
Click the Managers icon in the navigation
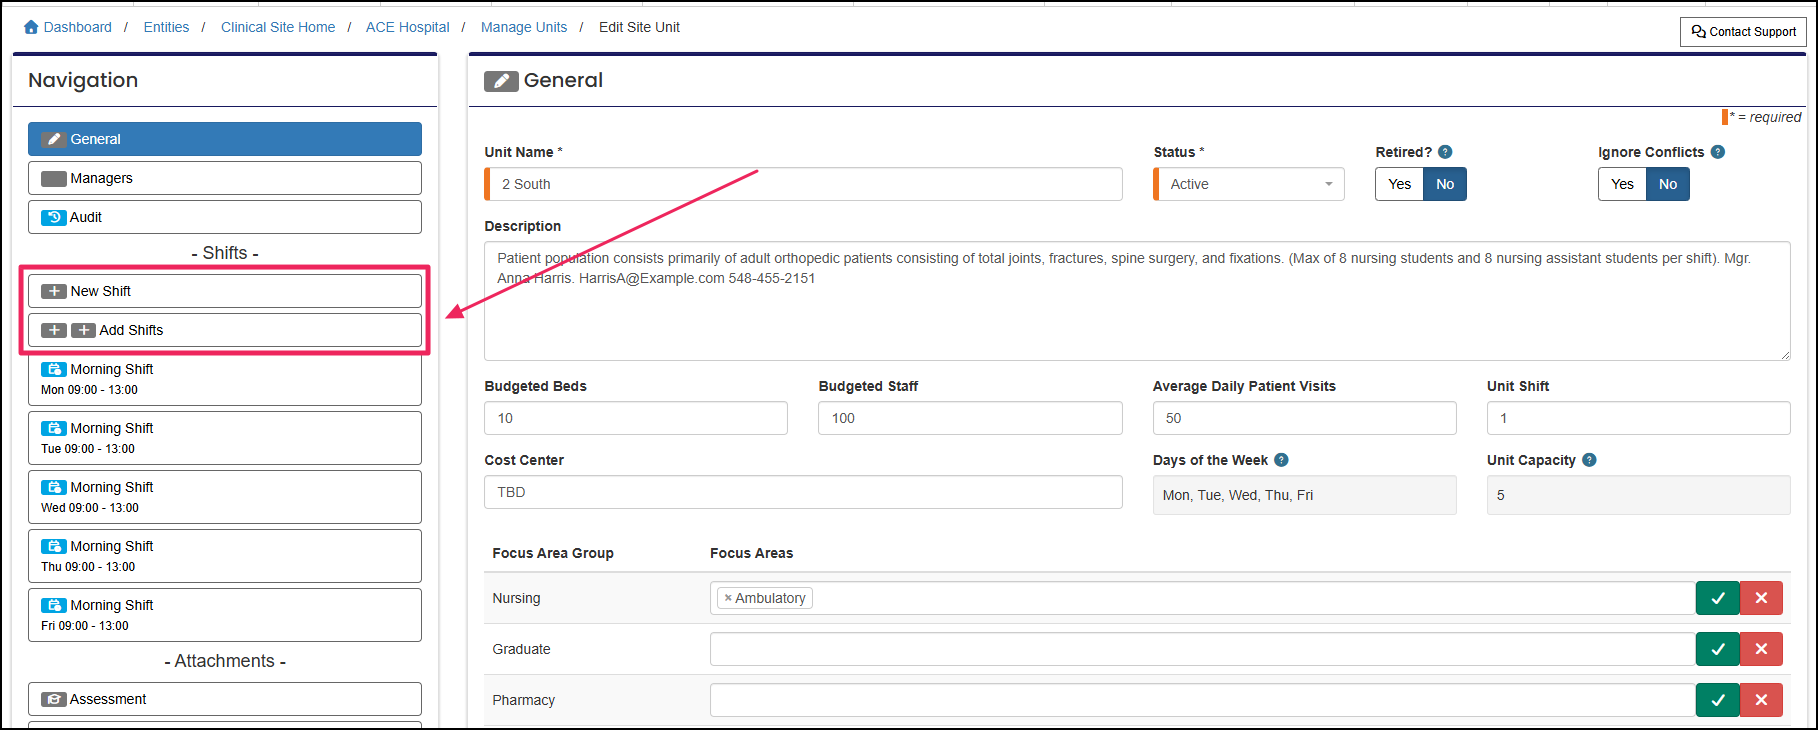point(54,178)
